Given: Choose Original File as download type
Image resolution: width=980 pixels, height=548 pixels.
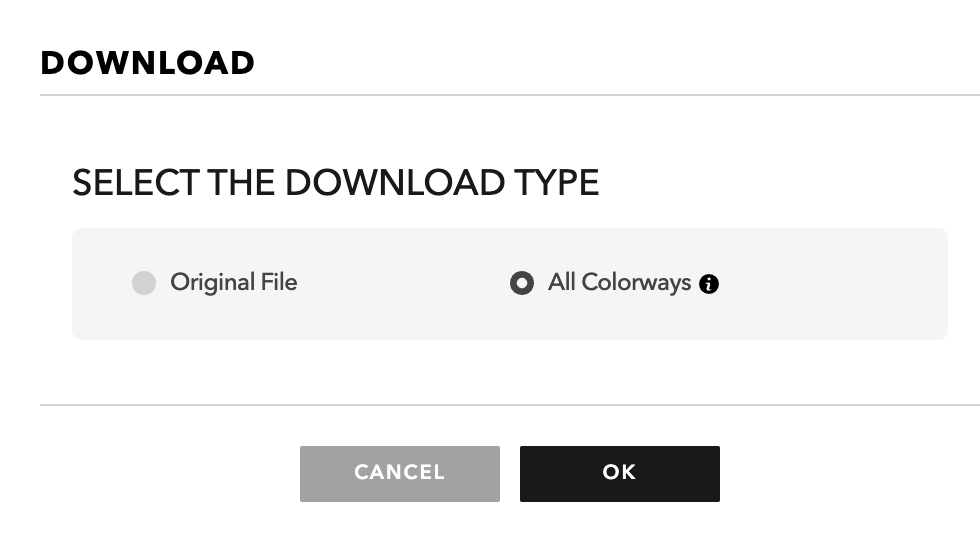Looking at the screenshot, I should pos(144,283).
